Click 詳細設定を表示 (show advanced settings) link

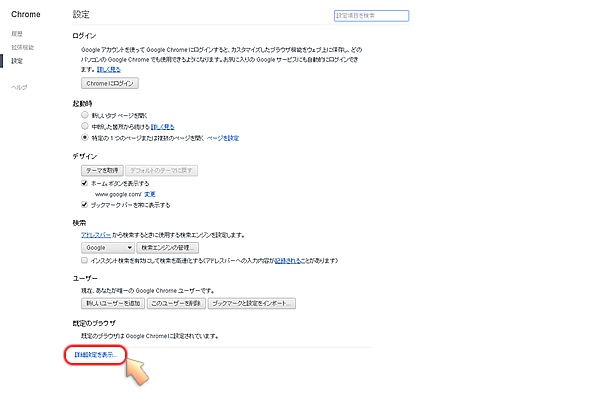click(x=95, y=355)
